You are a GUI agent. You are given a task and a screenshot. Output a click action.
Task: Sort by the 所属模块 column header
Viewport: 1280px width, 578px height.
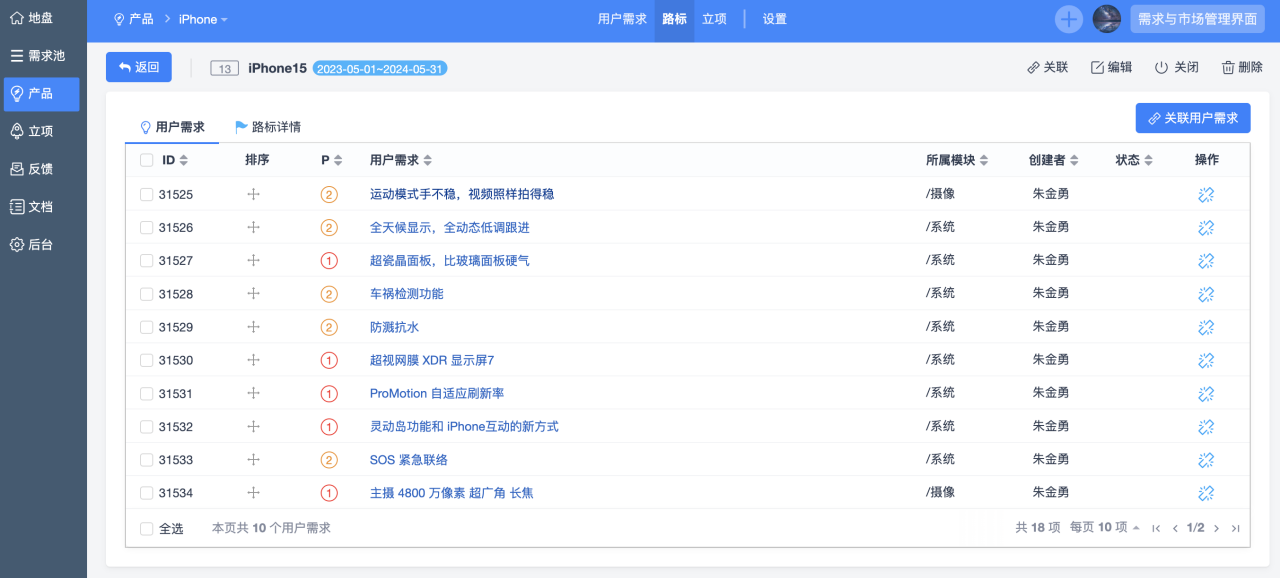pyautogui.click(x=956, y=160)
